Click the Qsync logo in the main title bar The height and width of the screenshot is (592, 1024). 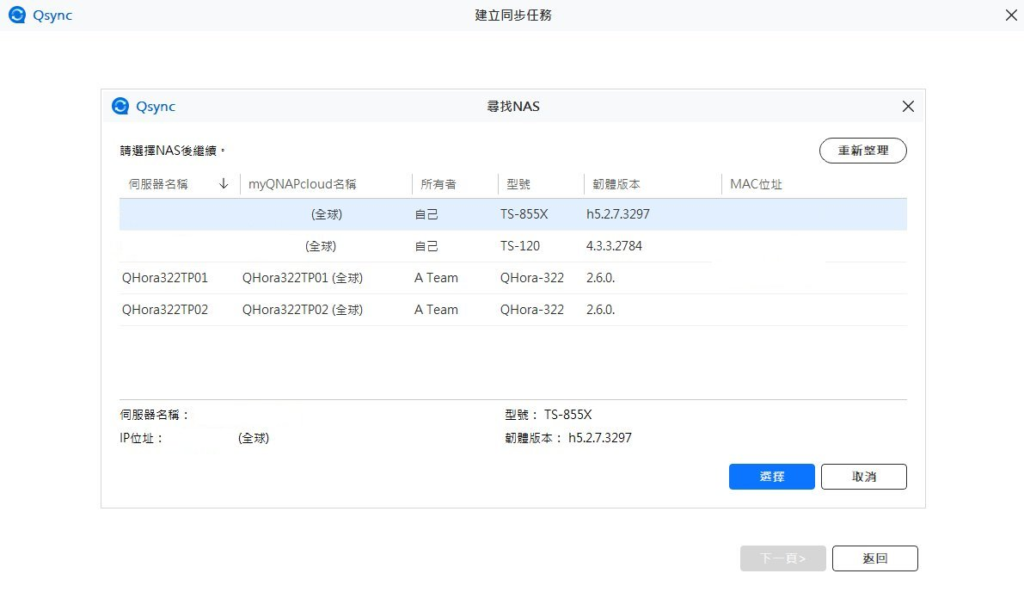17,15
